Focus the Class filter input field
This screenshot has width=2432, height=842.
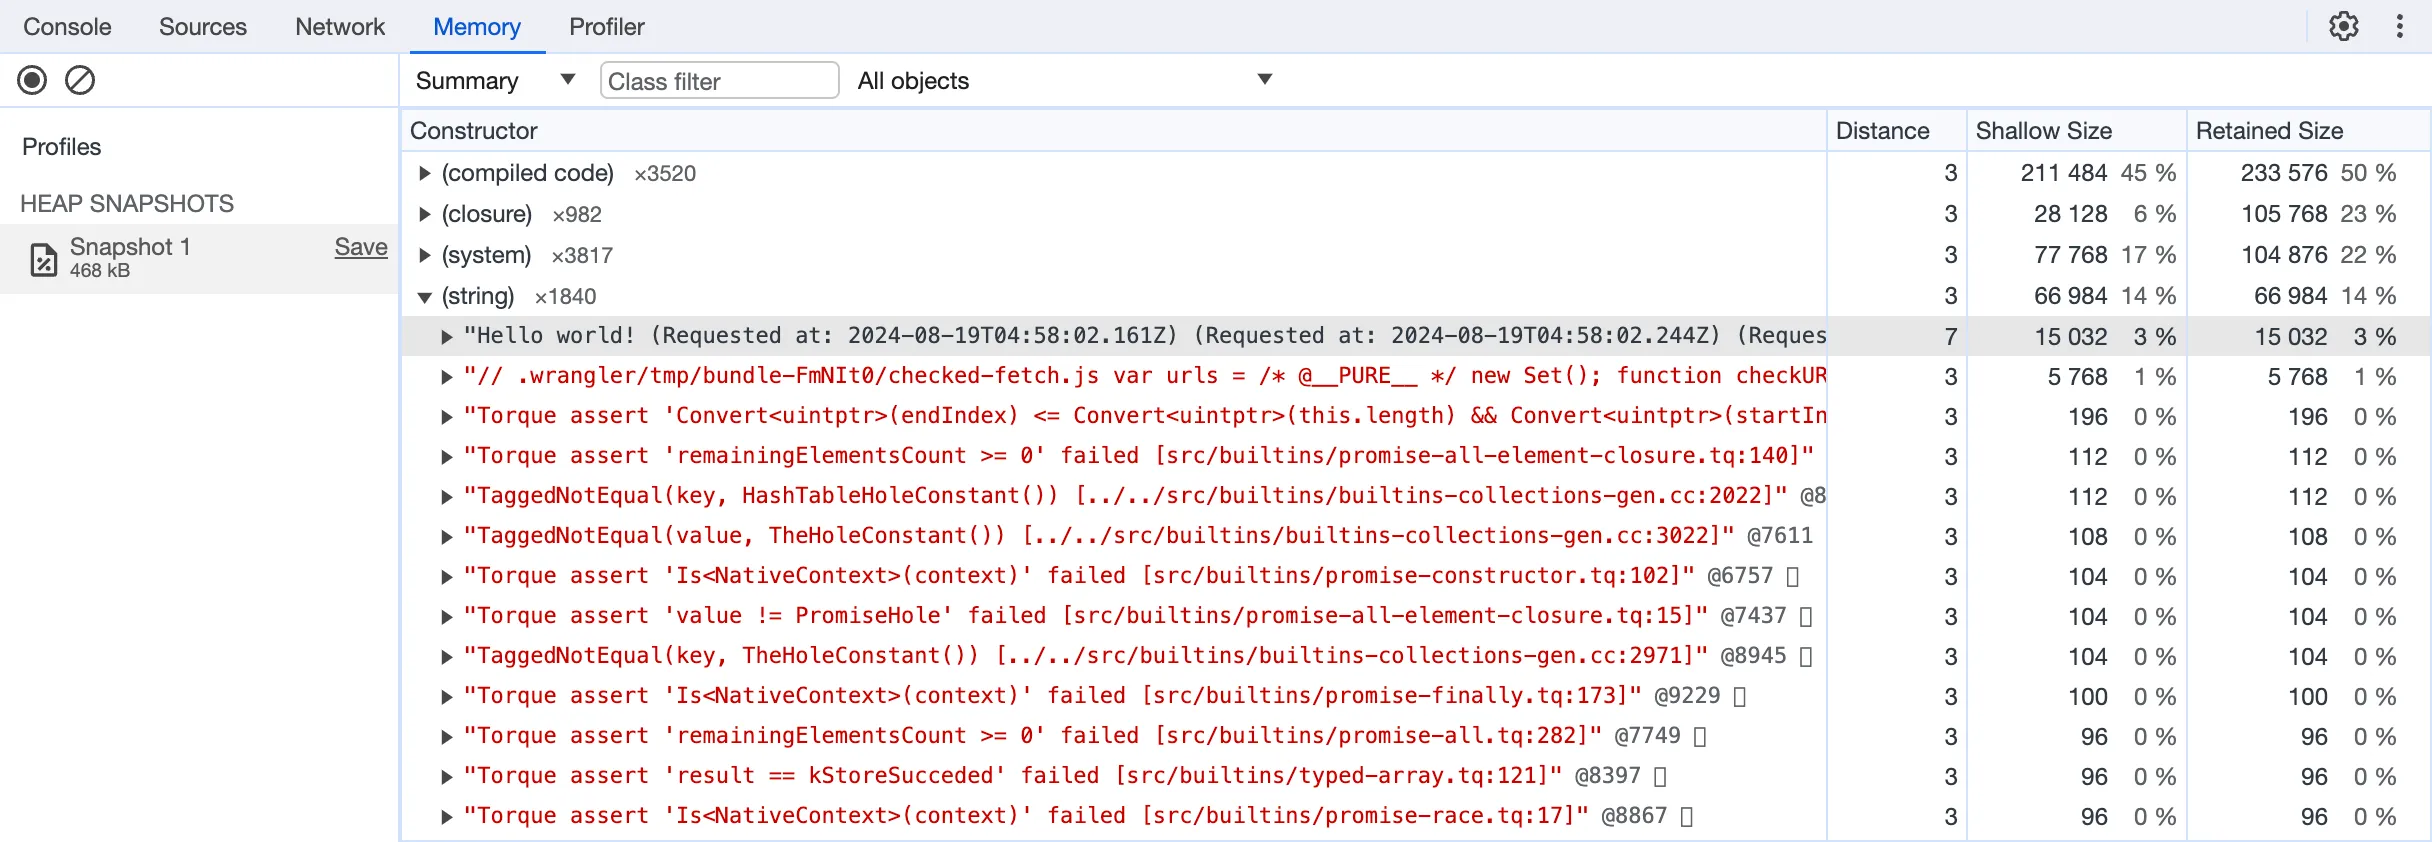tap(718, 81)
